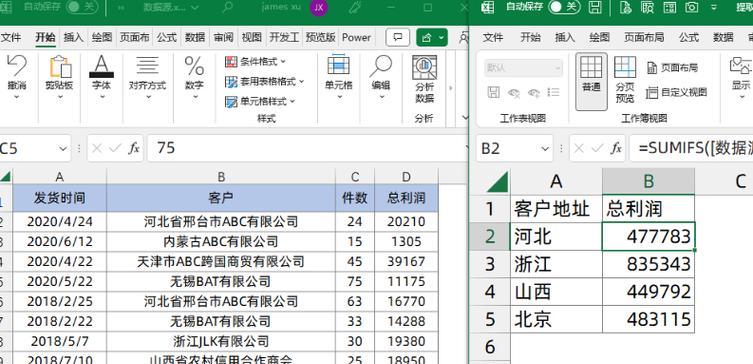This screenshot has width=753, height=364.
Task: Open Power tab in left window
Action: point(356,37)
